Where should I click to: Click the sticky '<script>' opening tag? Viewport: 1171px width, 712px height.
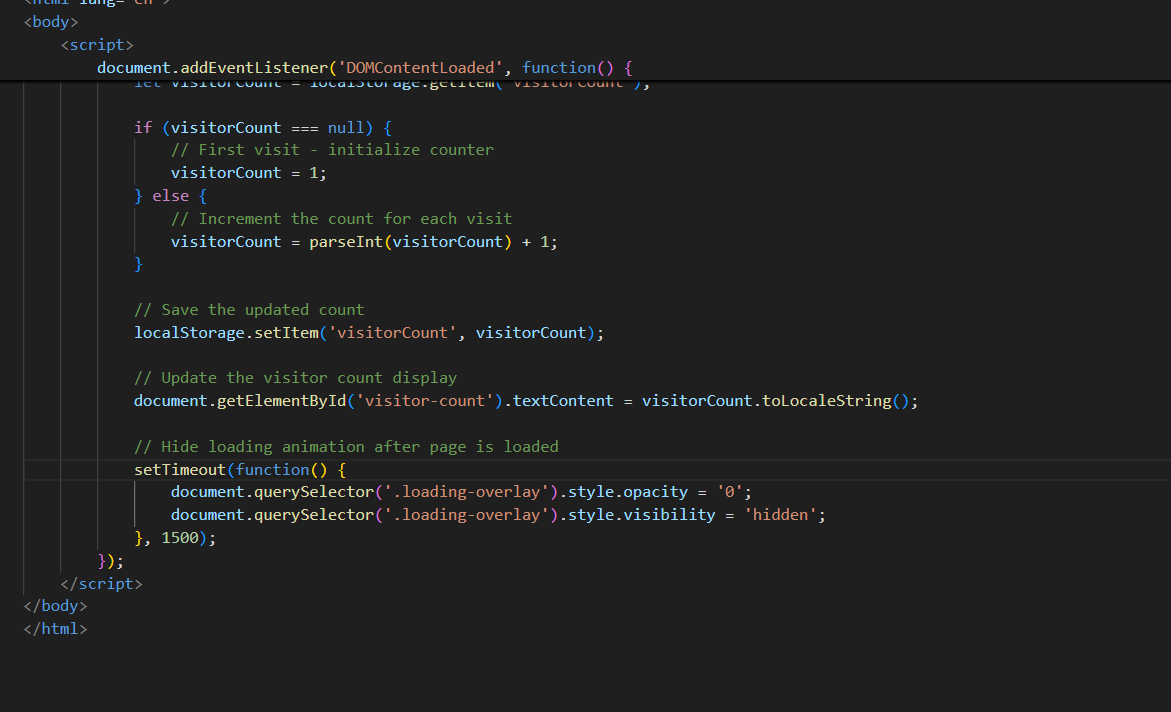pos(97,45)
